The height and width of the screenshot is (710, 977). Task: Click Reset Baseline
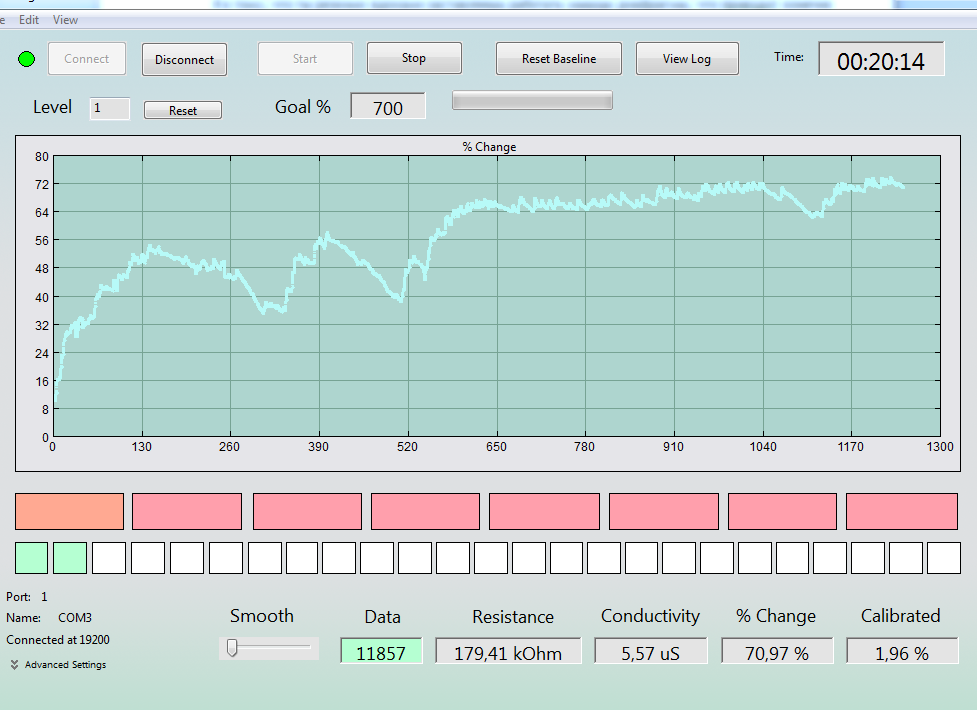[559, 59]
